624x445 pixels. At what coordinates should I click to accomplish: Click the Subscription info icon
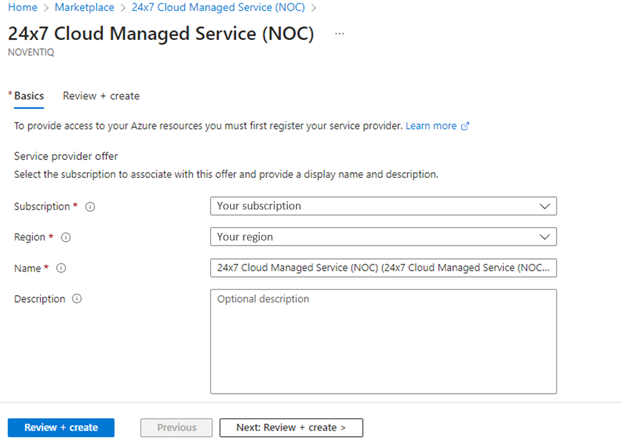click(90, 207)
